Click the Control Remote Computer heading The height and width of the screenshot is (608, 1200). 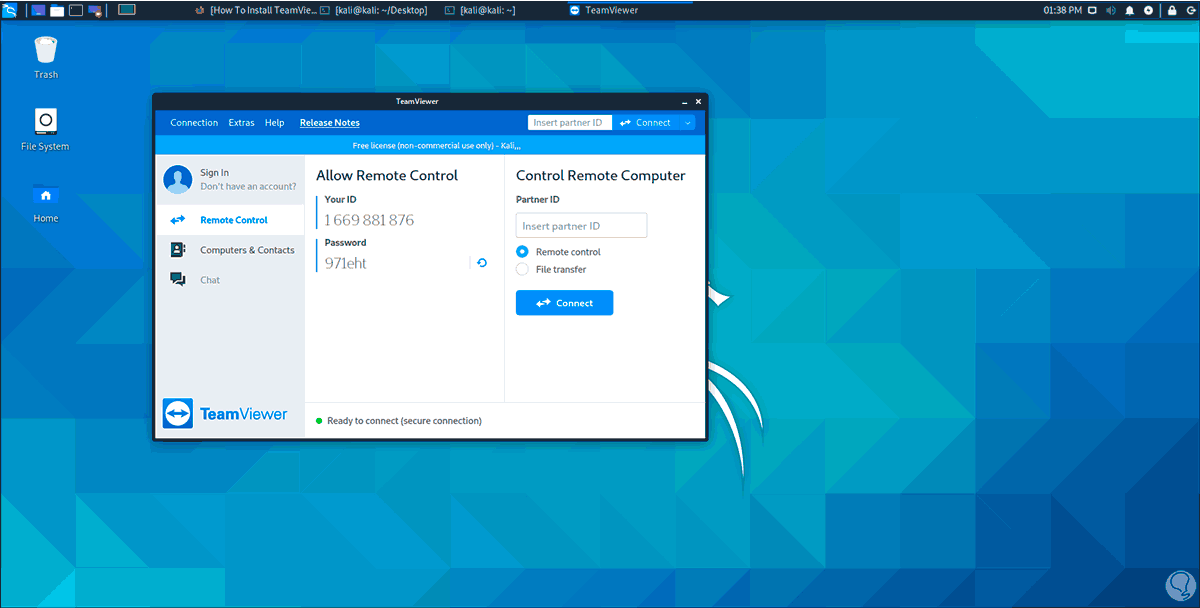tap(601, 175)
